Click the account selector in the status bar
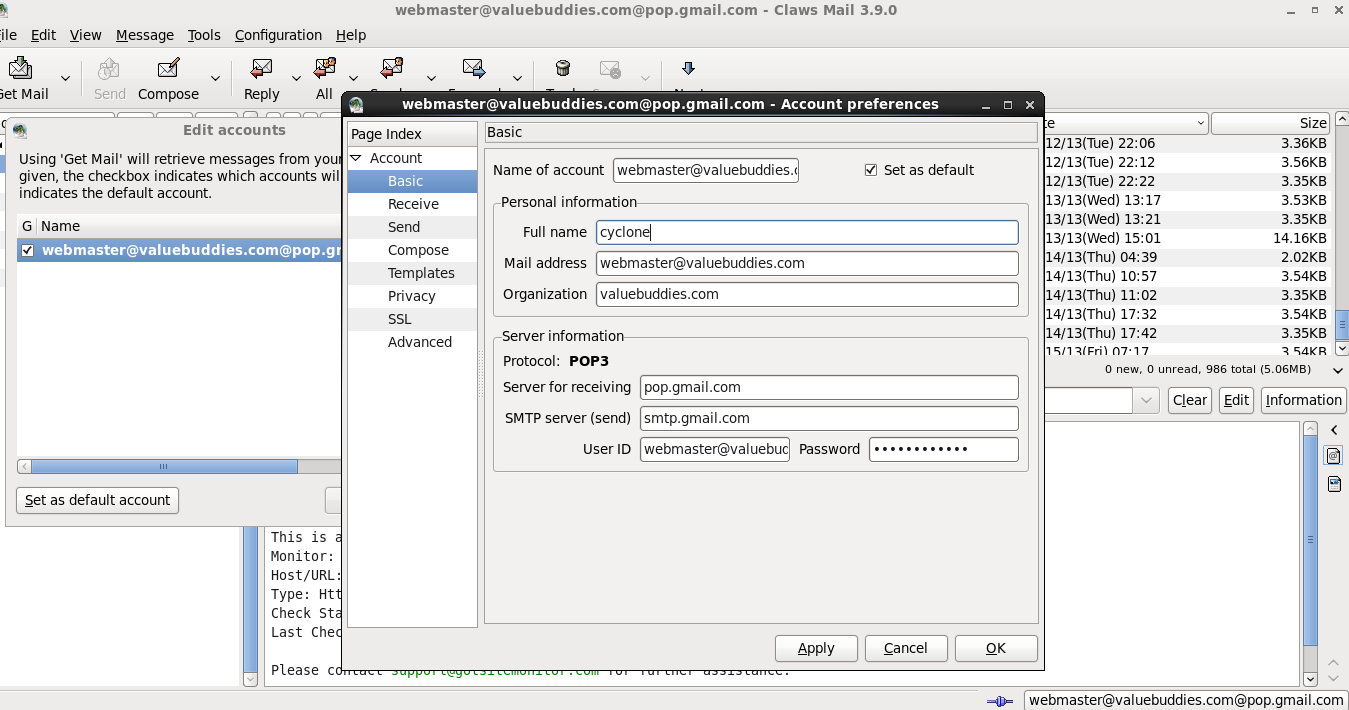The height and width of the screenshot is (710, 1349). click(x=1186, y=701)
